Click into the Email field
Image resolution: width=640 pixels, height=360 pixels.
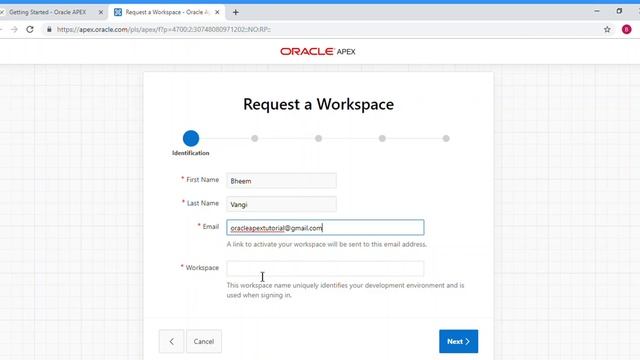point(325,227)
